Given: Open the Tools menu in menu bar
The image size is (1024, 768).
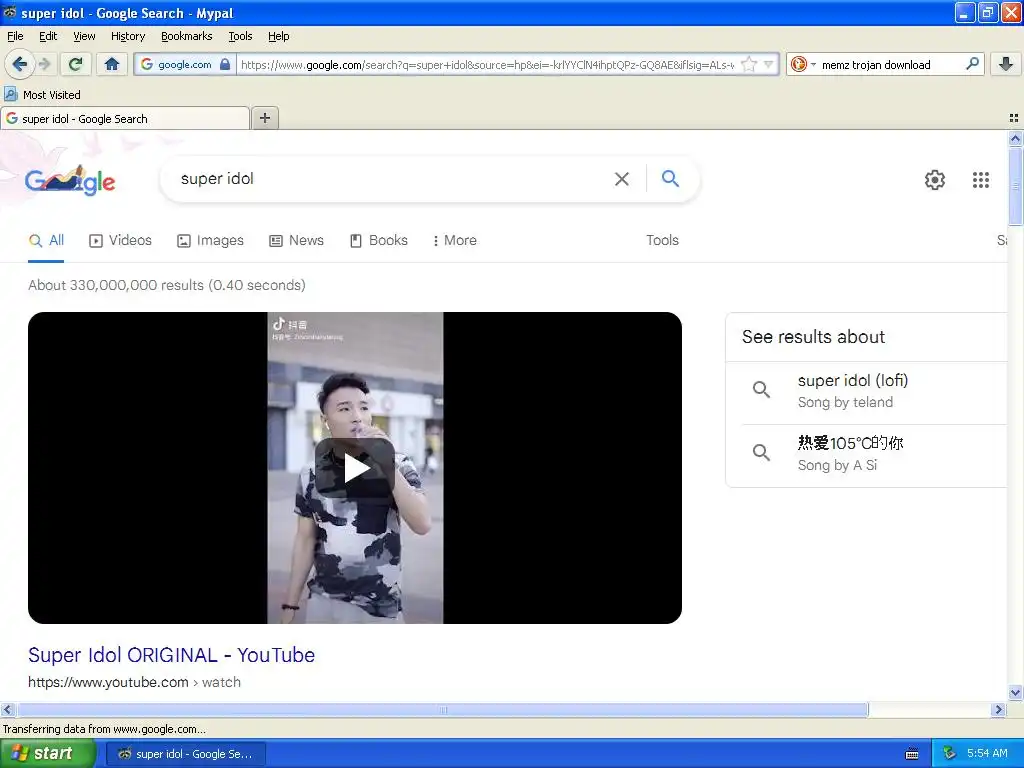Looking at the screenshot, I should pyautogui.click(x=240, y=36).
